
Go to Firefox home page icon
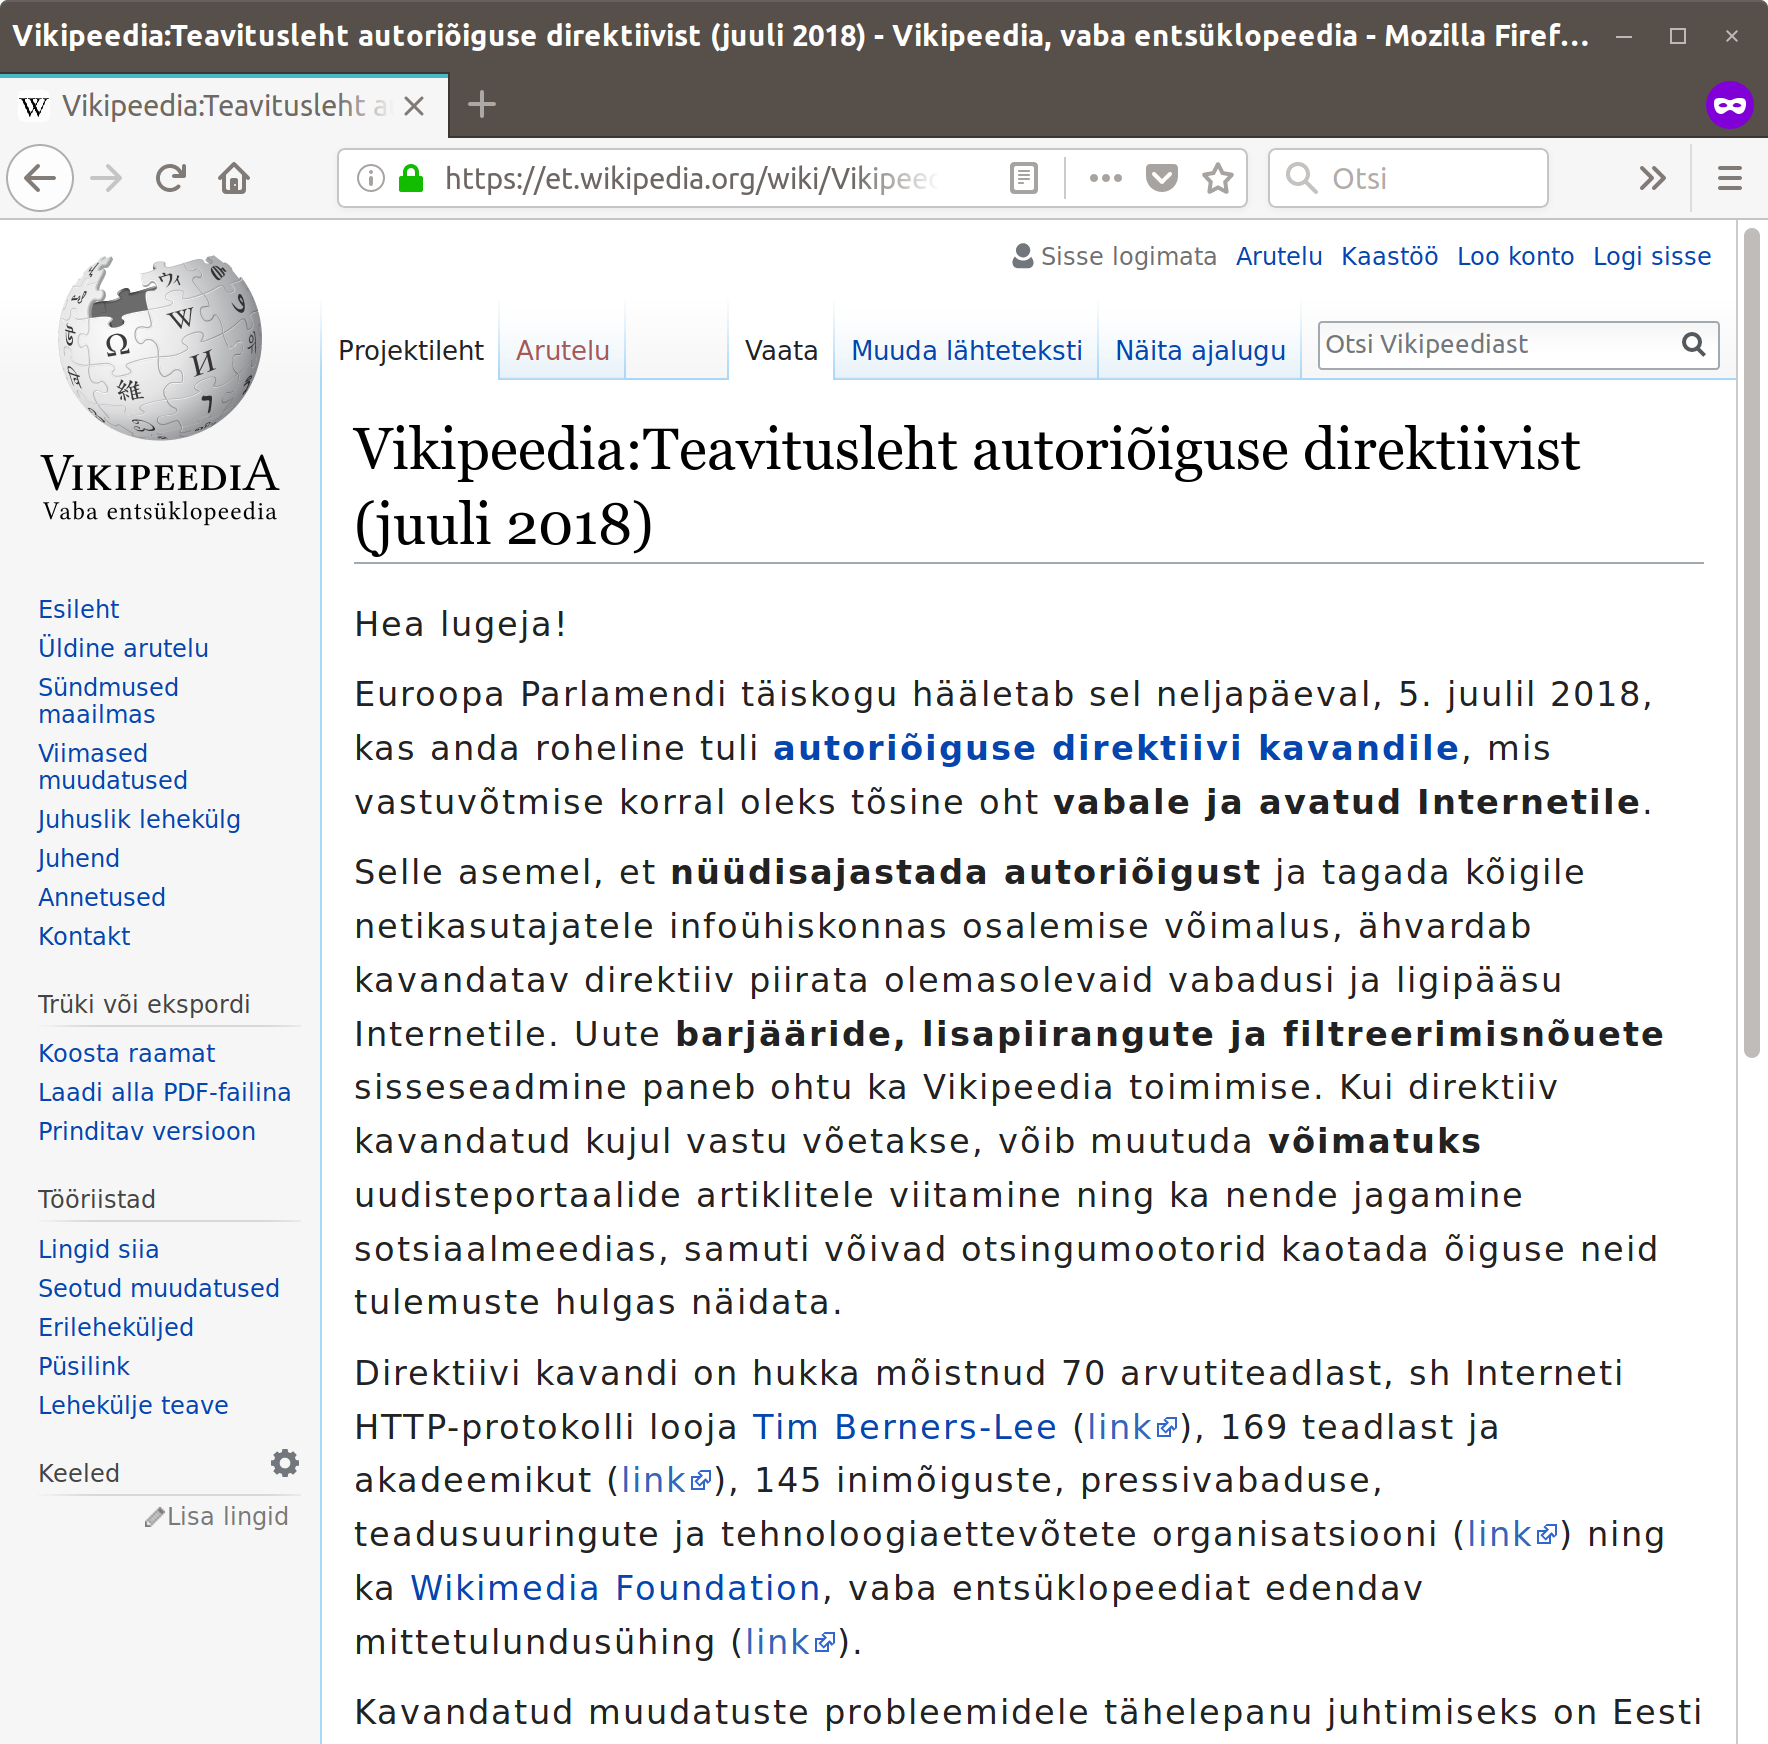[x=234, y=179]
